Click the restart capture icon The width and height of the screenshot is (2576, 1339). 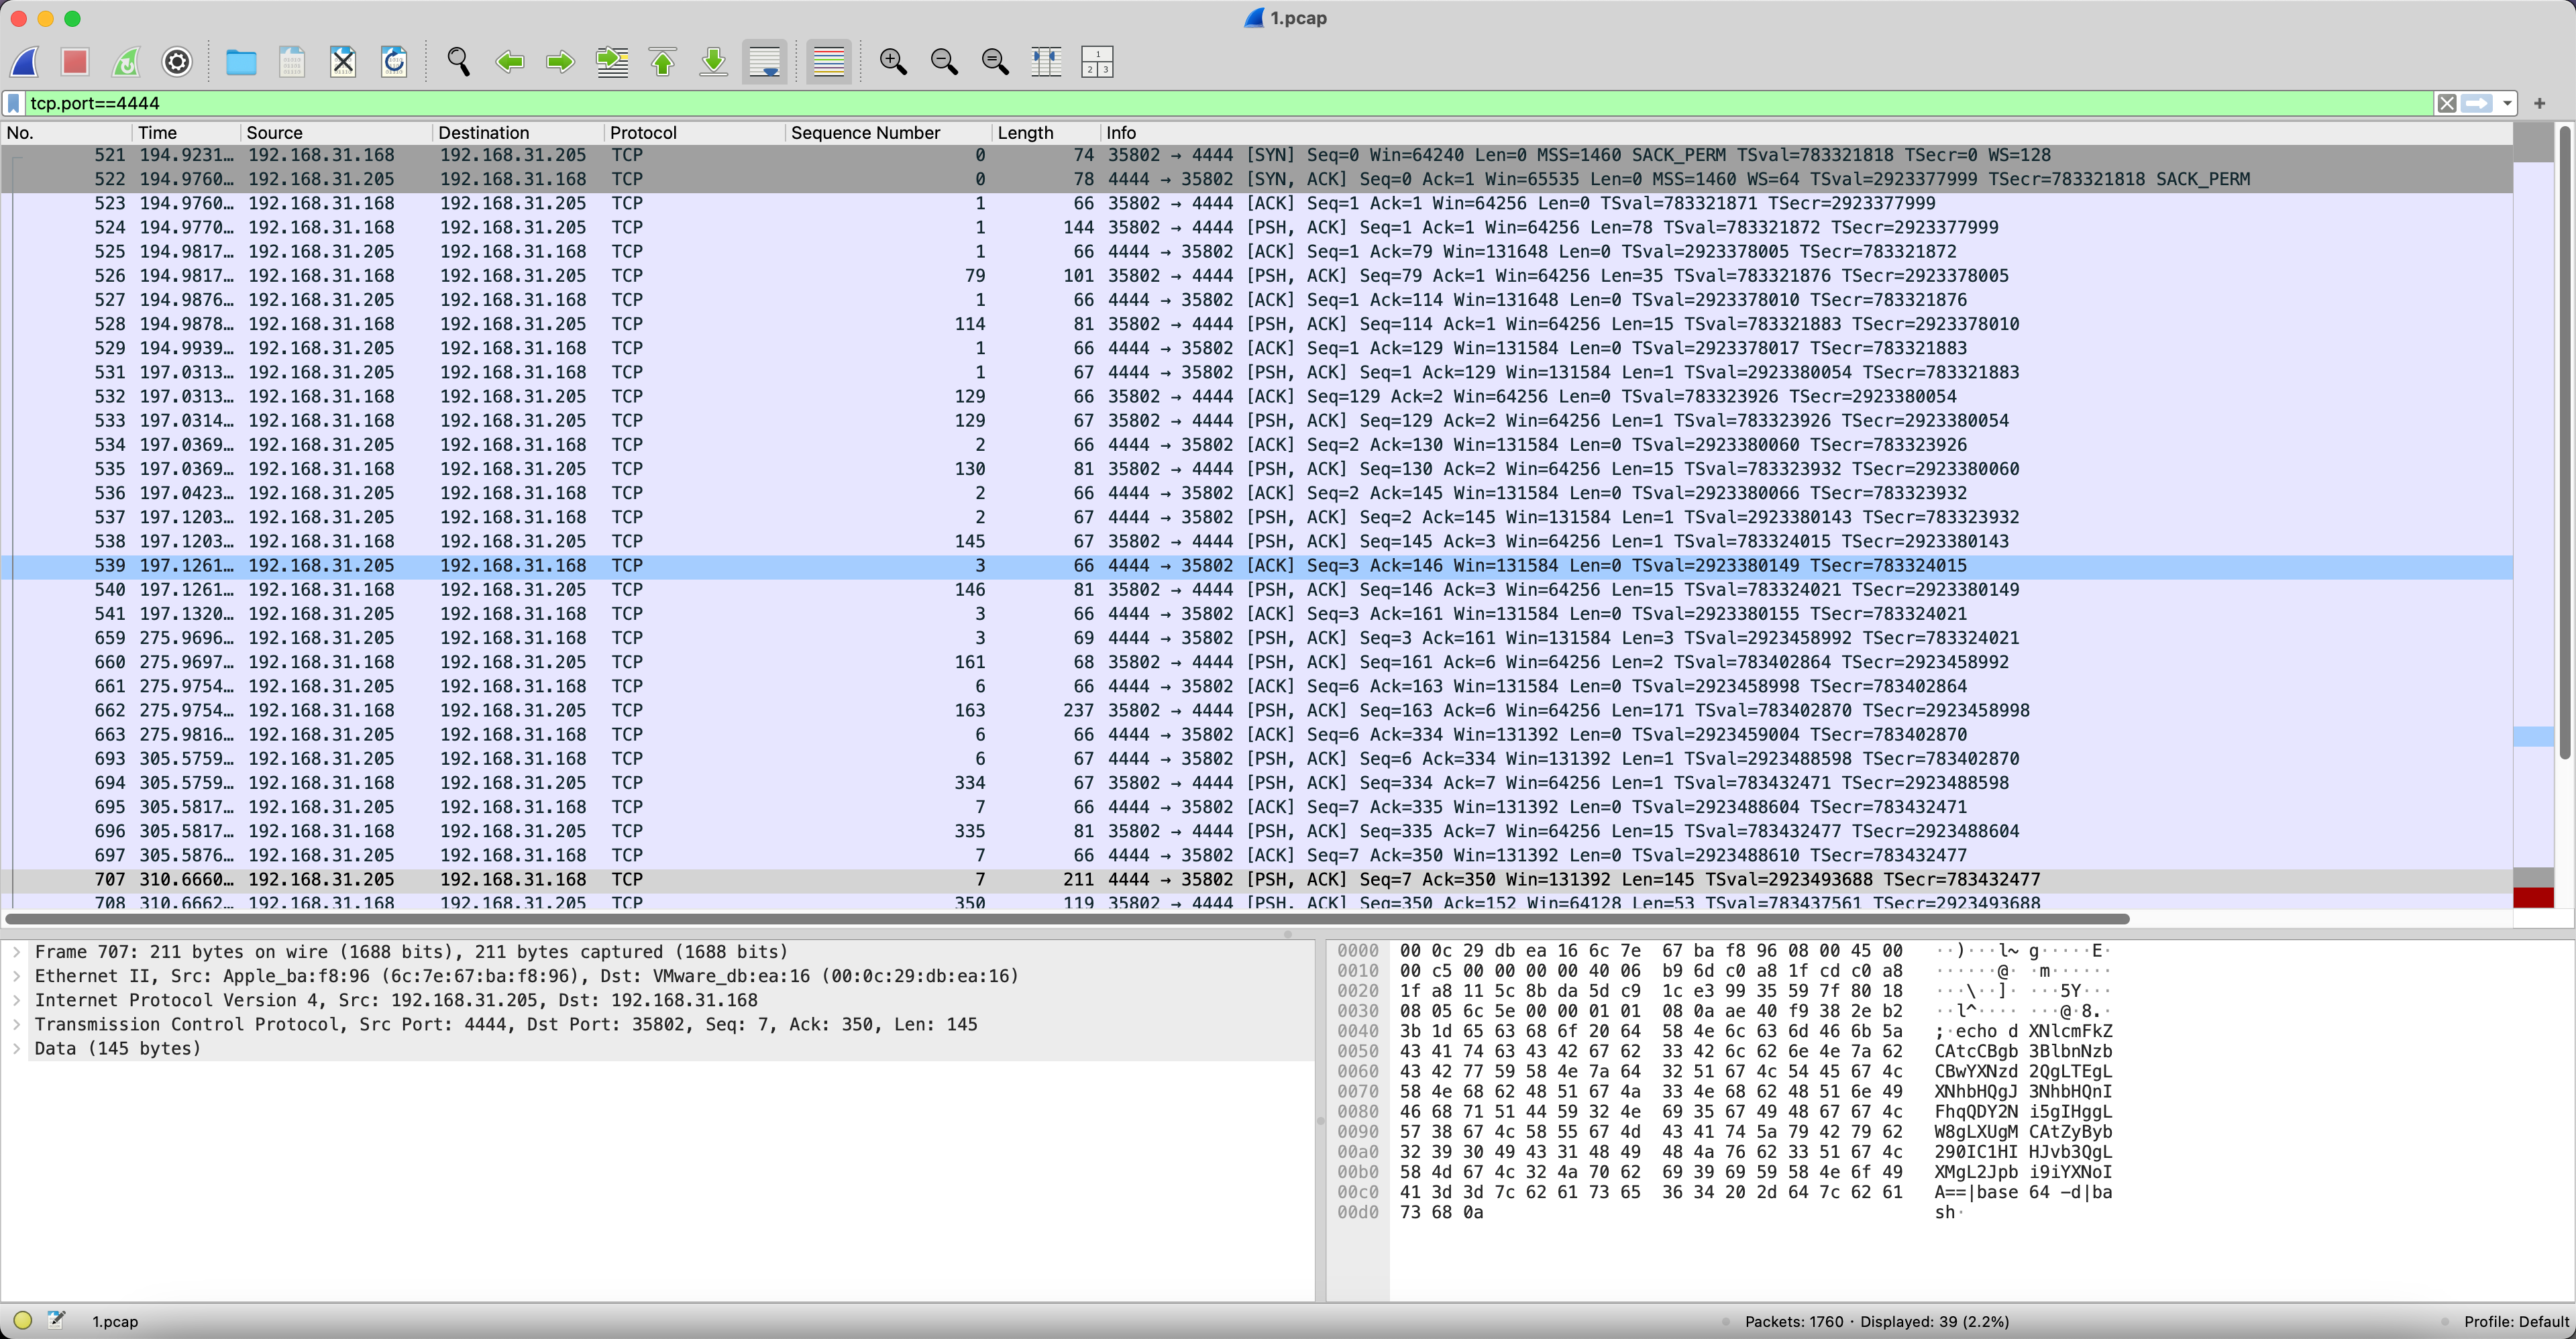126,62
